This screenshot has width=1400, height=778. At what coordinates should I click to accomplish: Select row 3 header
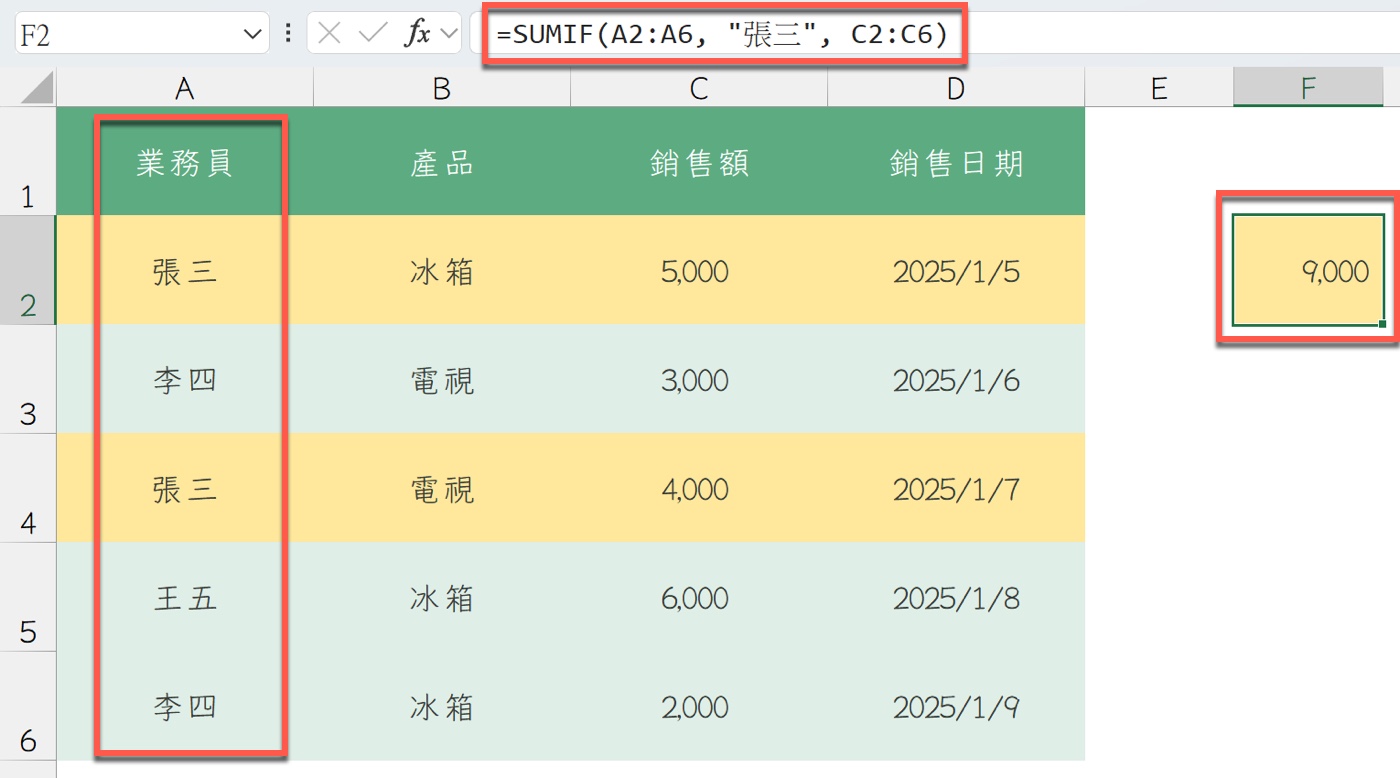pos(28,380)
